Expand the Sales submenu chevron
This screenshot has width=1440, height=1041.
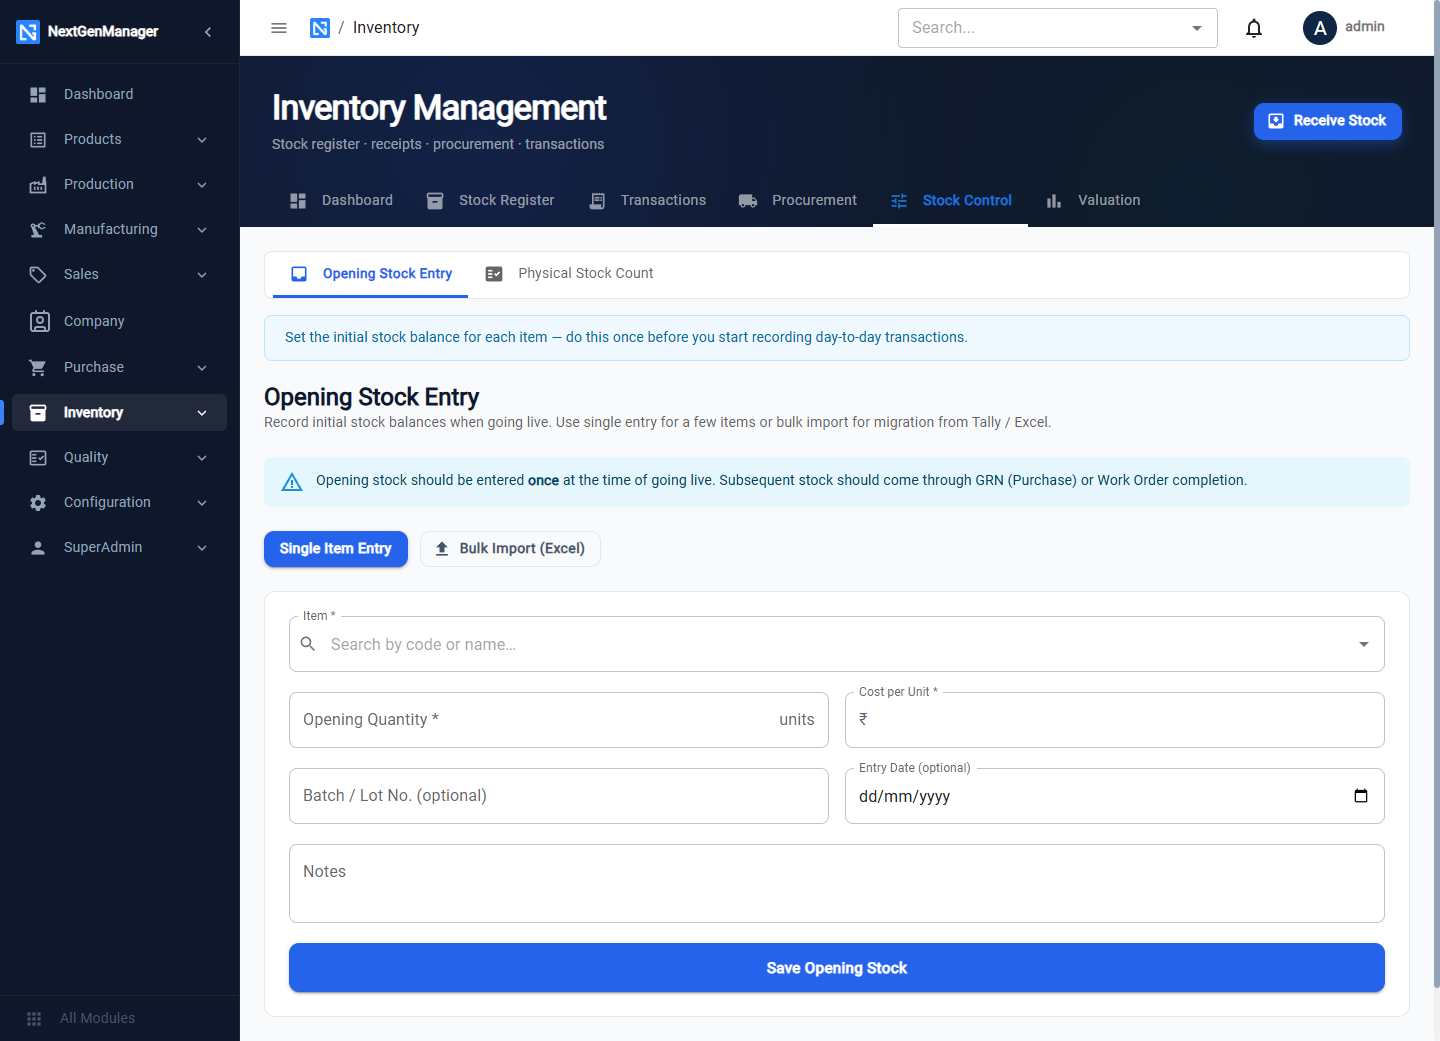[202, 274]
